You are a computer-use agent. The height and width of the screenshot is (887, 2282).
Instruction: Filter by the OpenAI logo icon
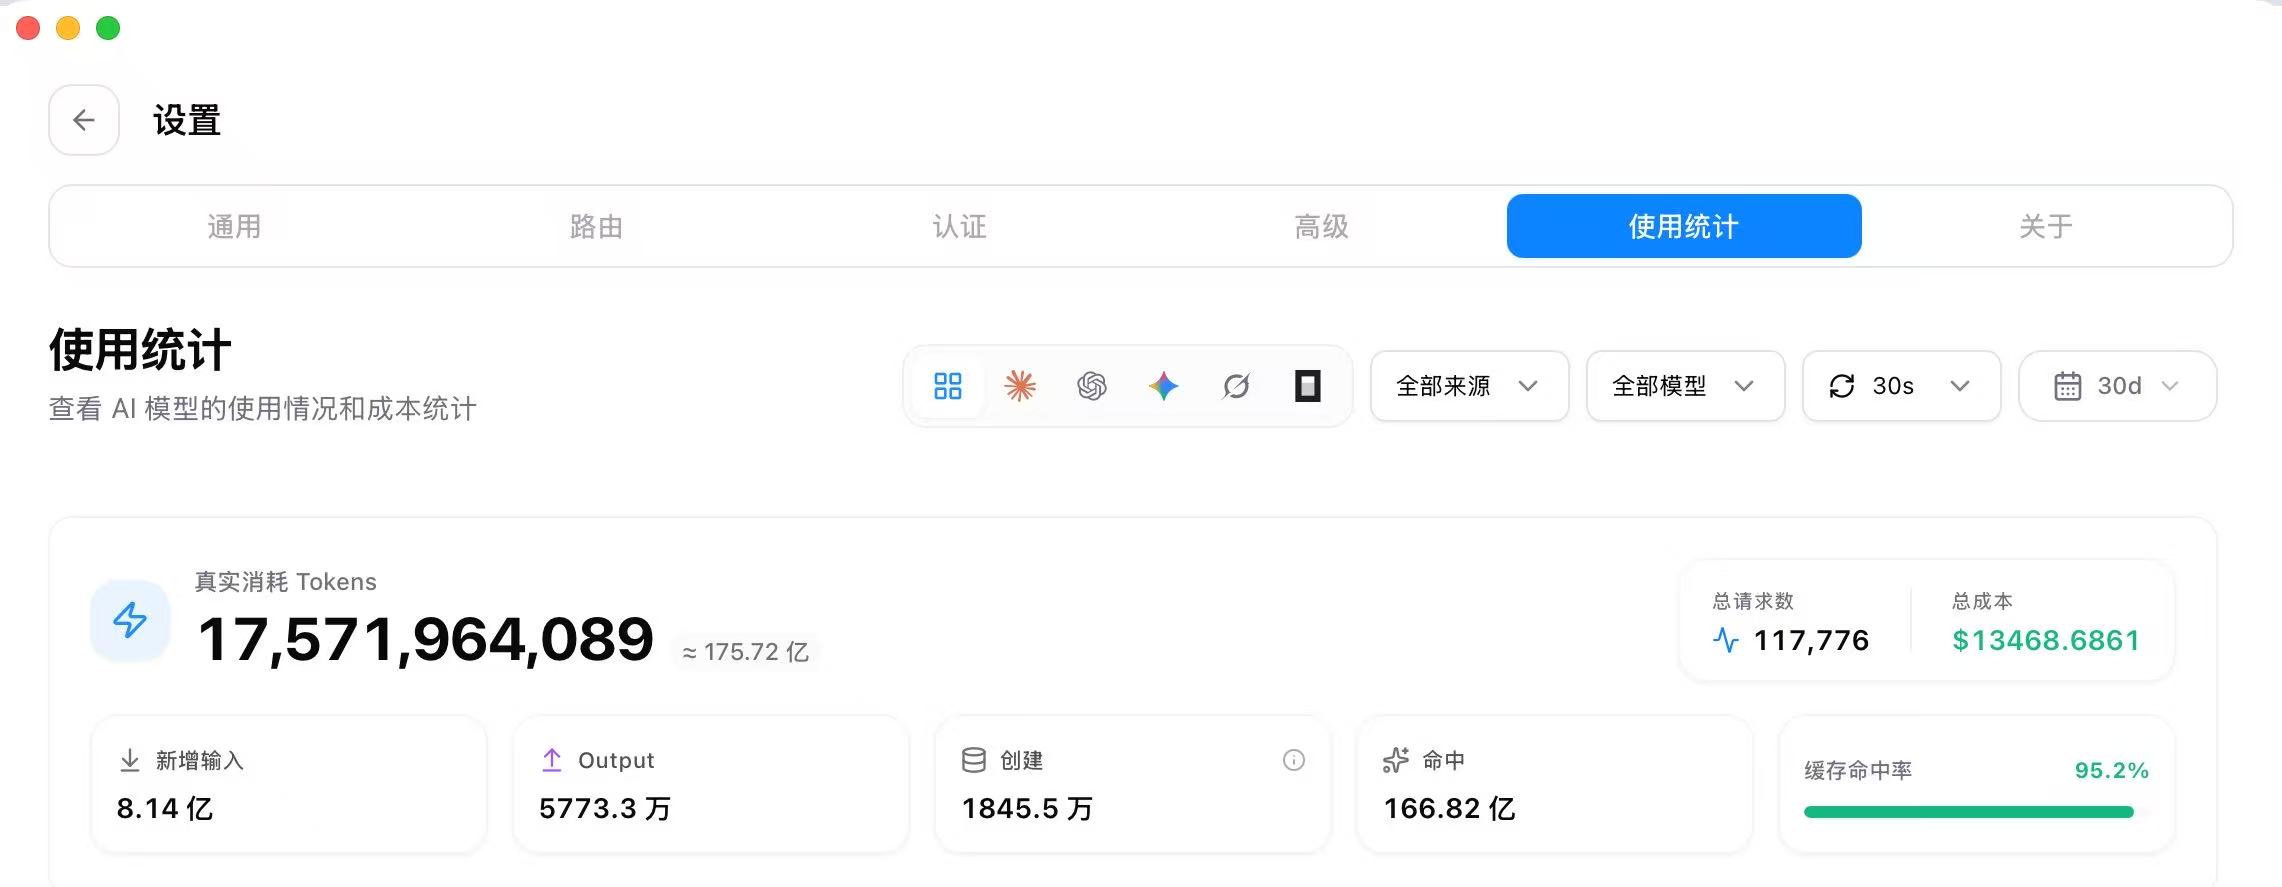click(x=1091, y=386)
